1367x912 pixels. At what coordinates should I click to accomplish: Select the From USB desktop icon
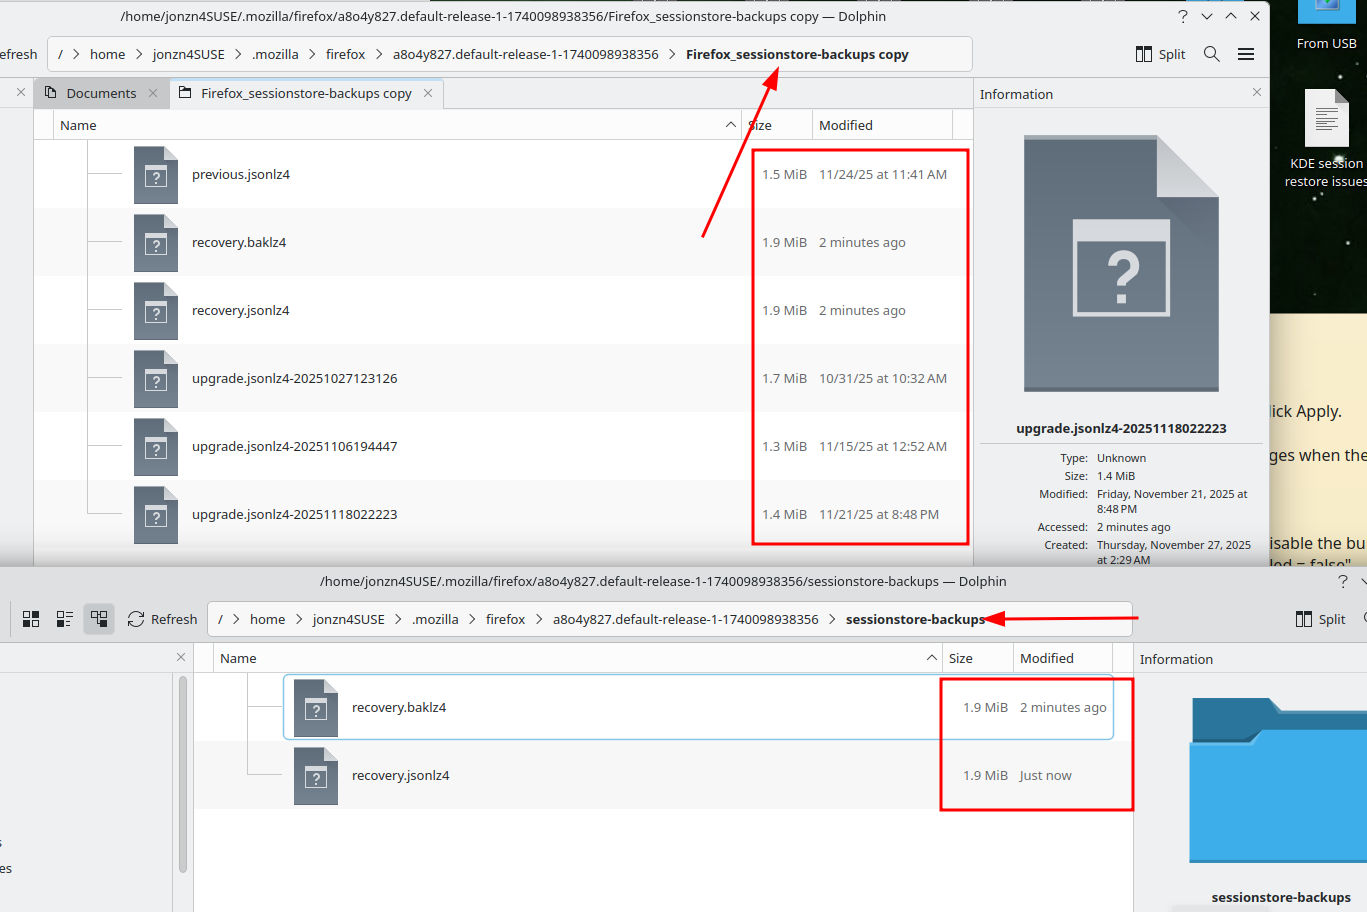tap(1326, 26)
